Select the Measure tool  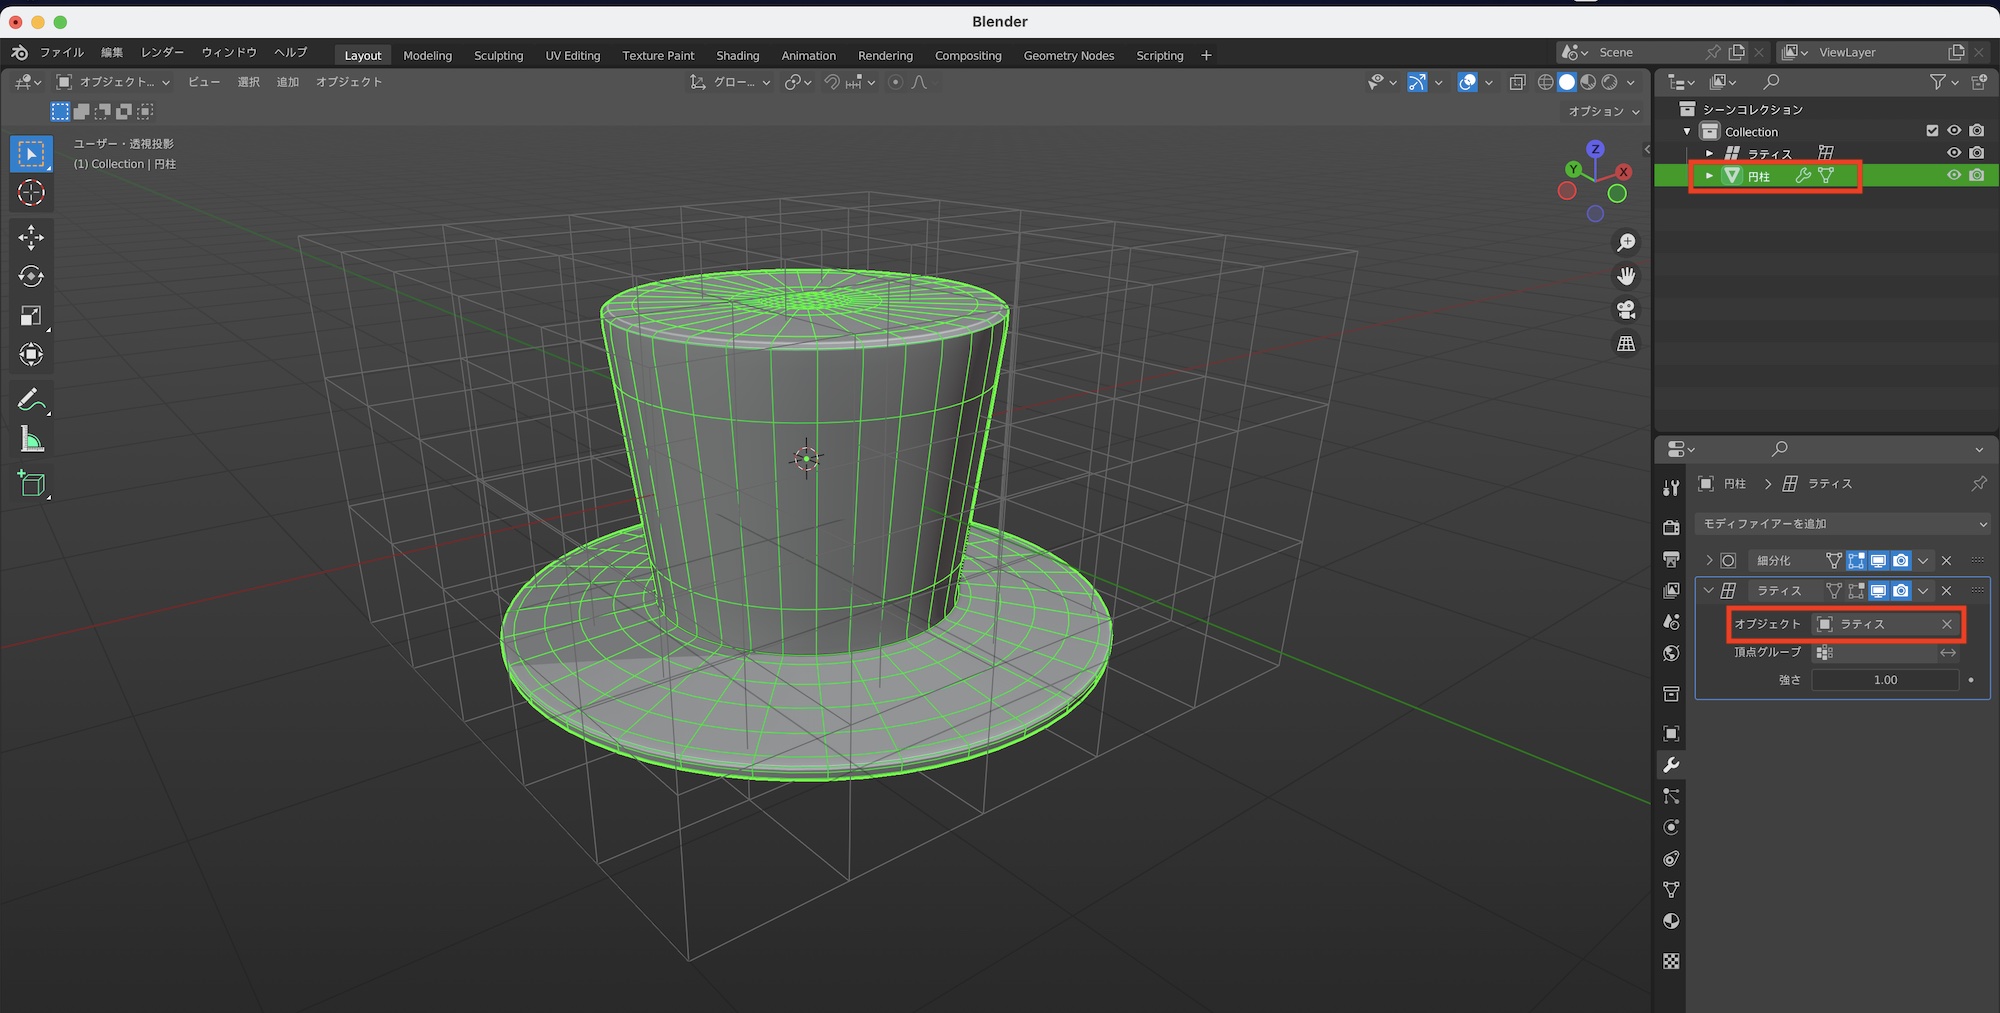point(31,440)
